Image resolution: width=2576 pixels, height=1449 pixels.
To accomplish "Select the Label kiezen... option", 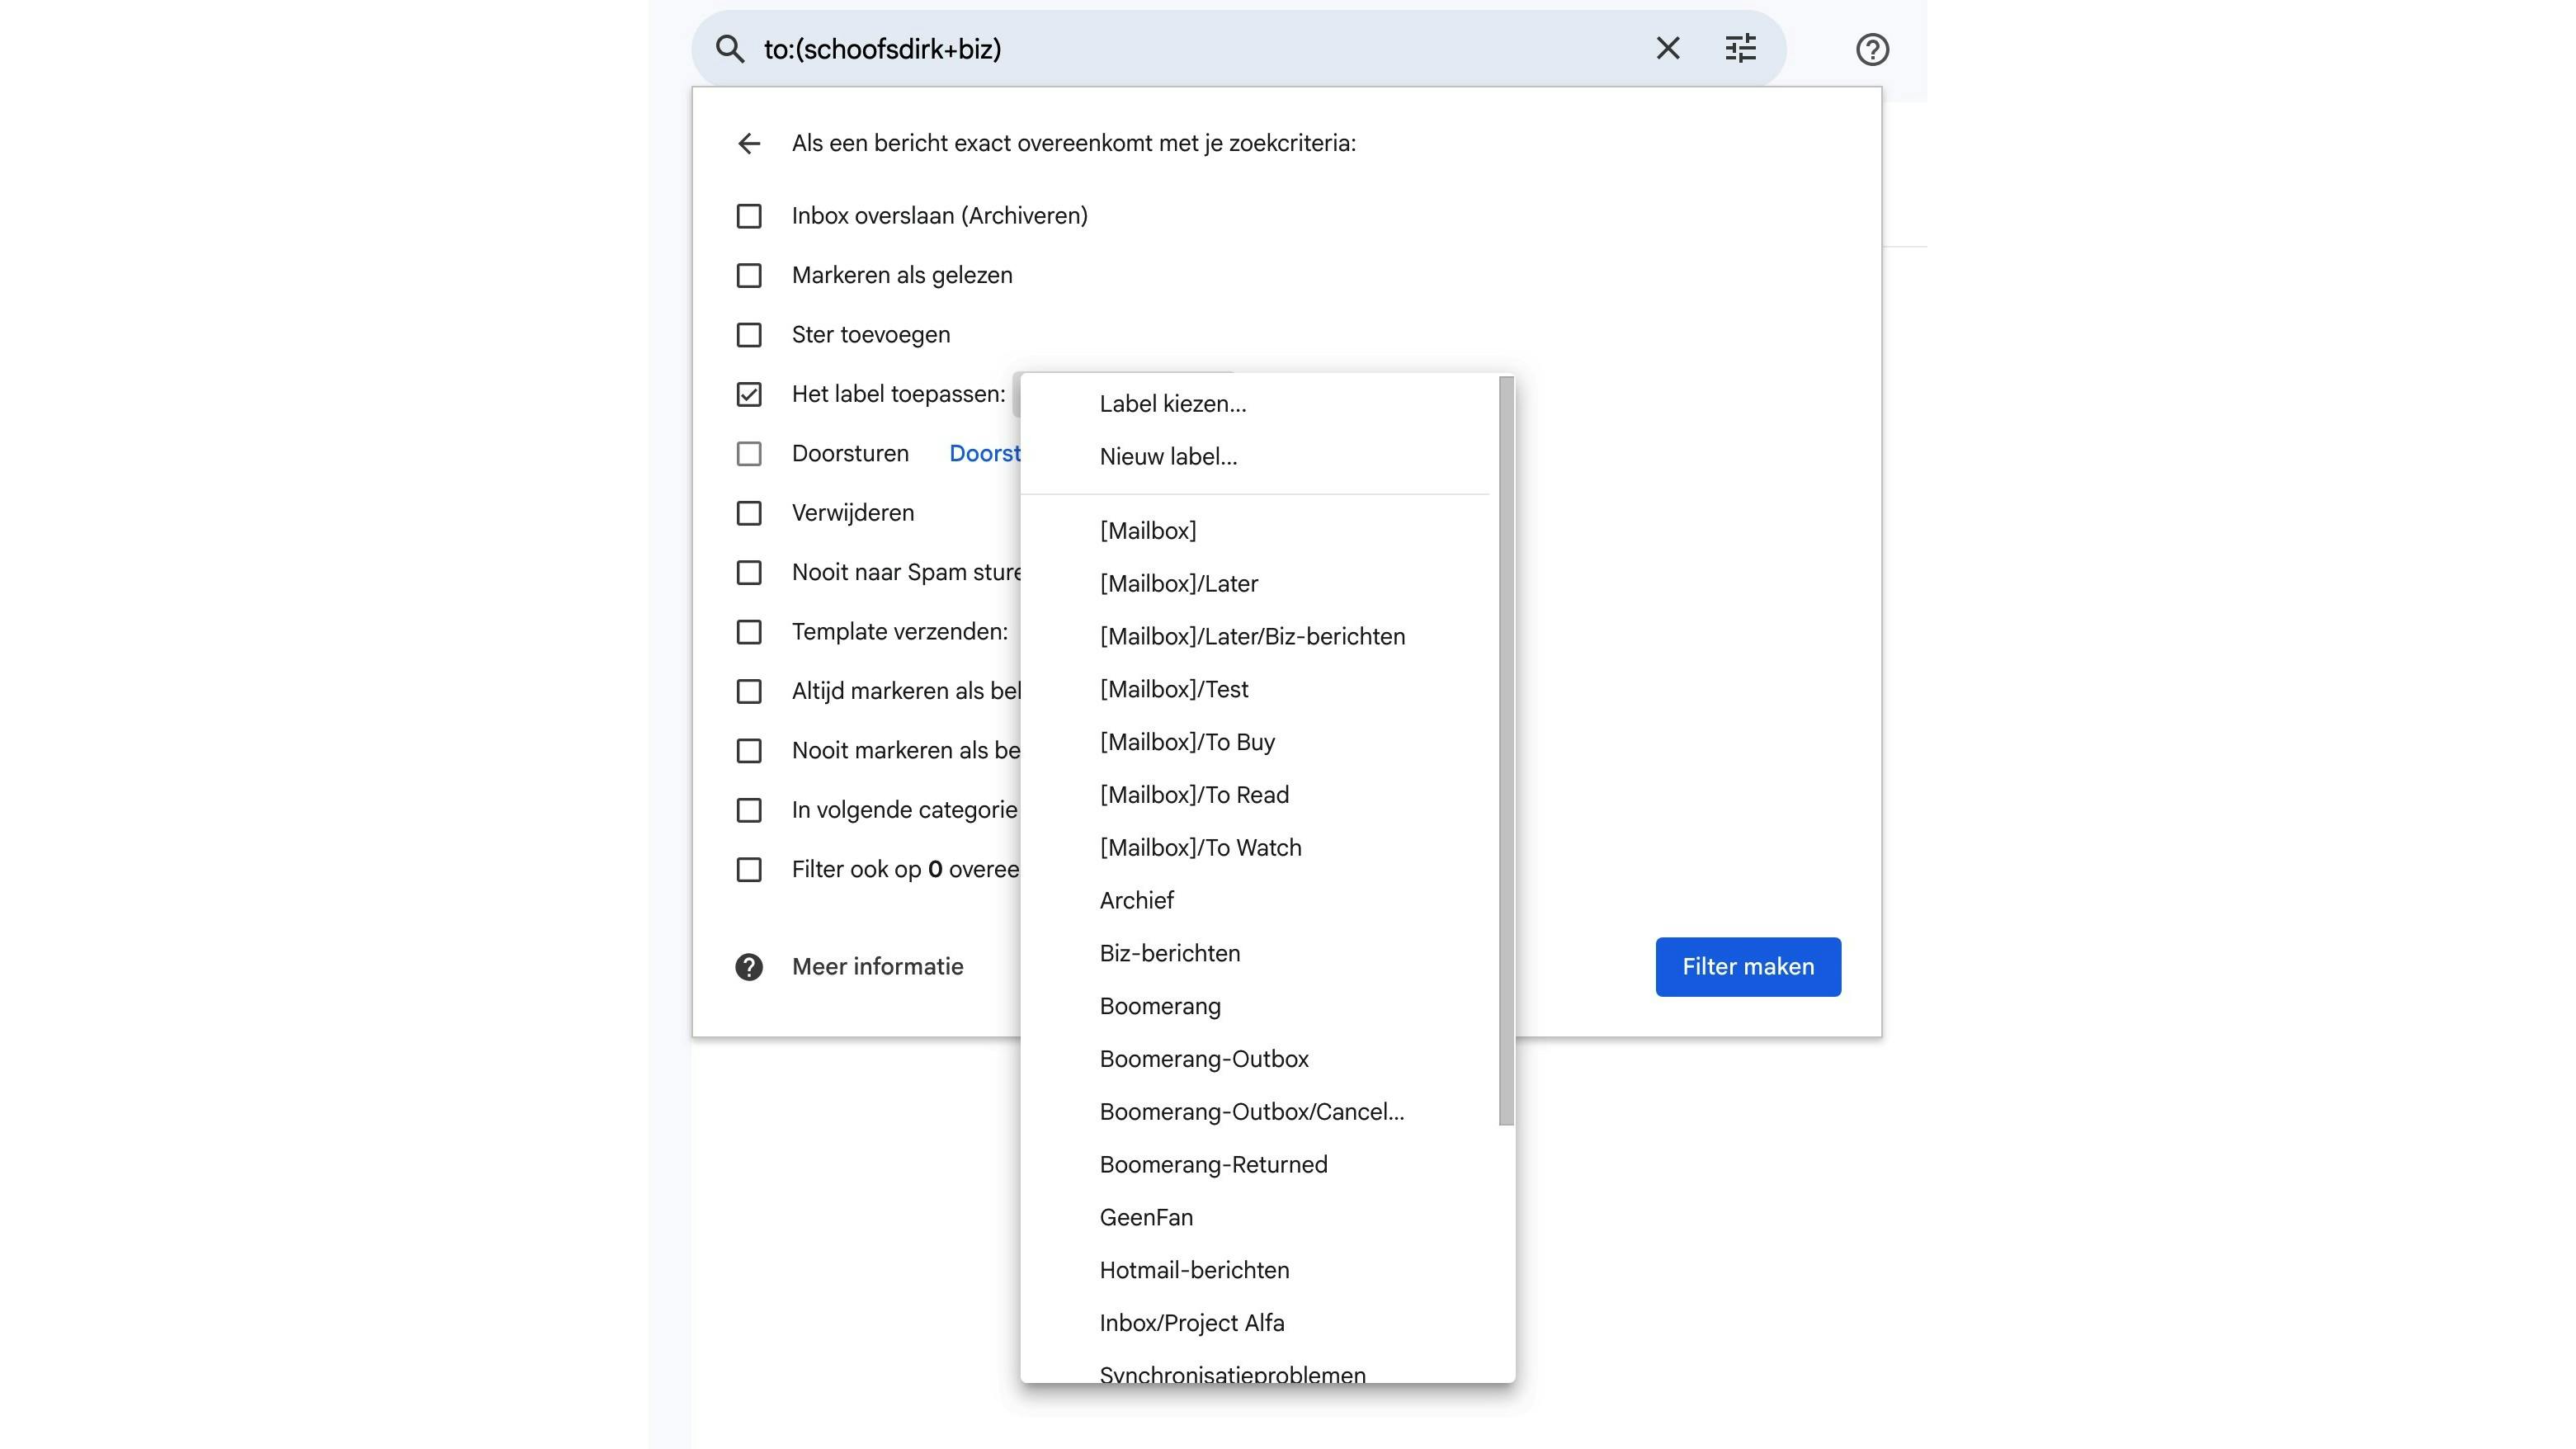I will (1172, 404).
